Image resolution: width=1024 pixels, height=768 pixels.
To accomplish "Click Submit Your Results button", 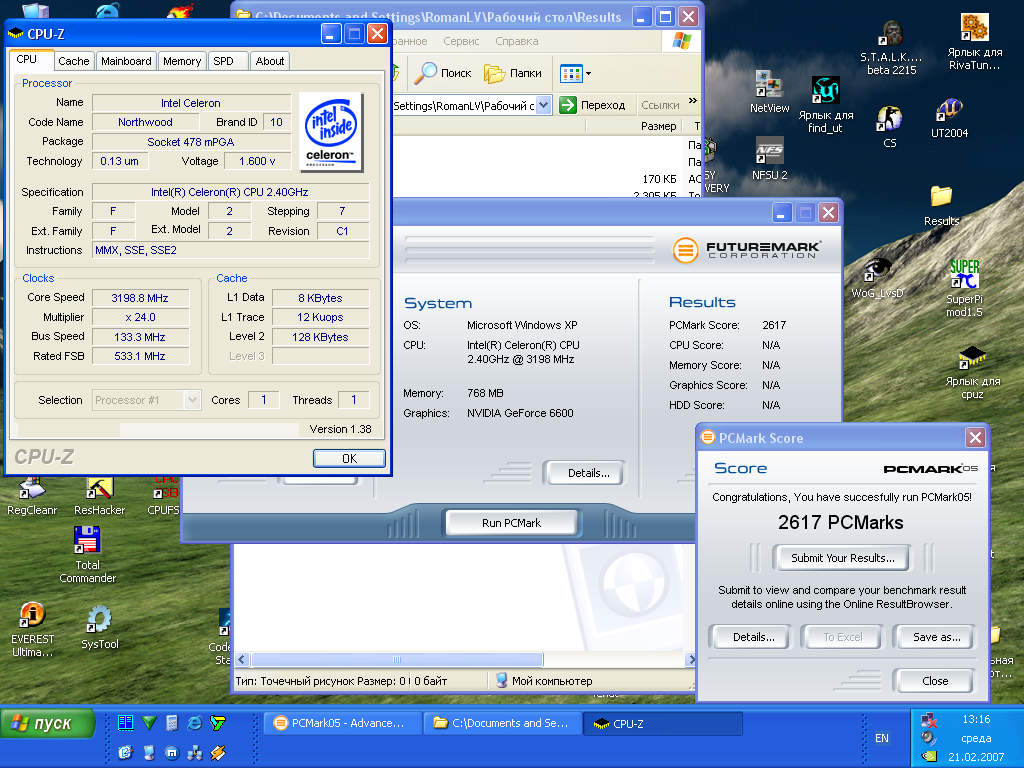I will (842, 558).
